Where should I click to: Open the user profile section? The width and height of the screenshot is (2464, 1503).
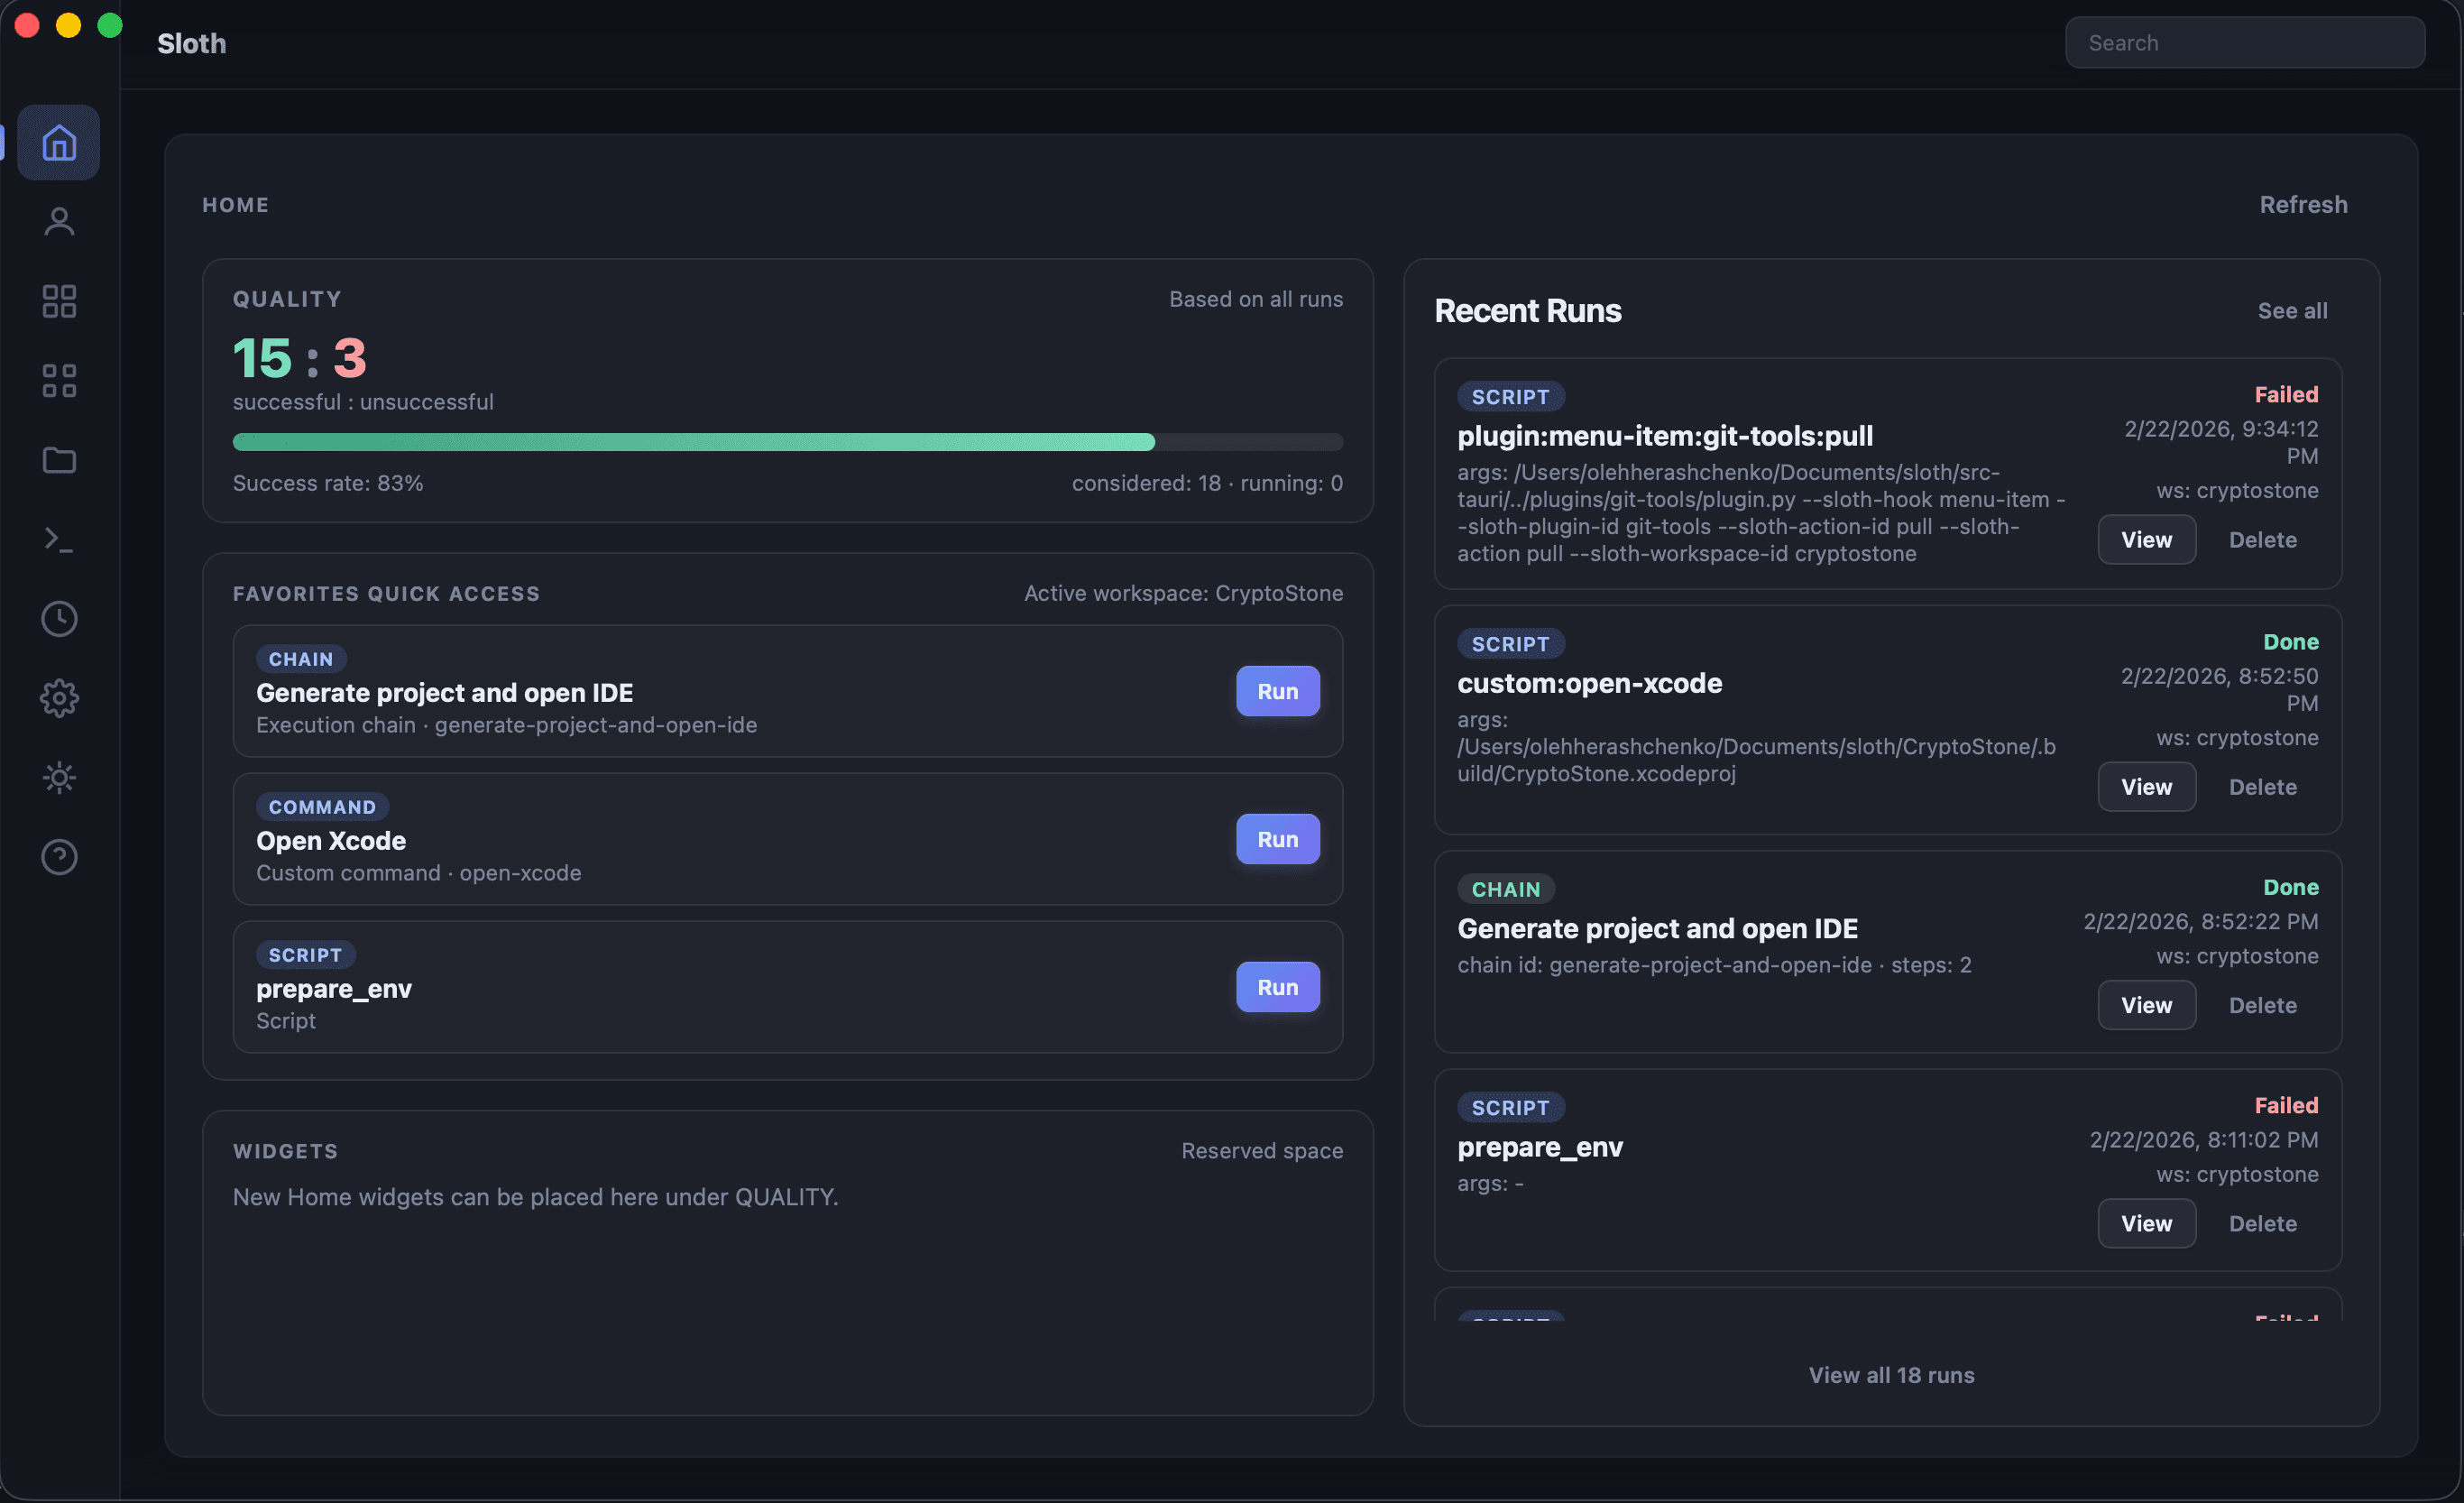click(59, 220)
